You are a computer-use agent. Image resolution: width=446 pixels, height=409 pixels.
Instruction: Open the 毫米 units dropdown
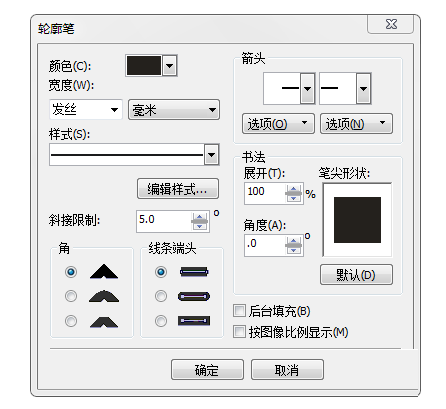174,109
